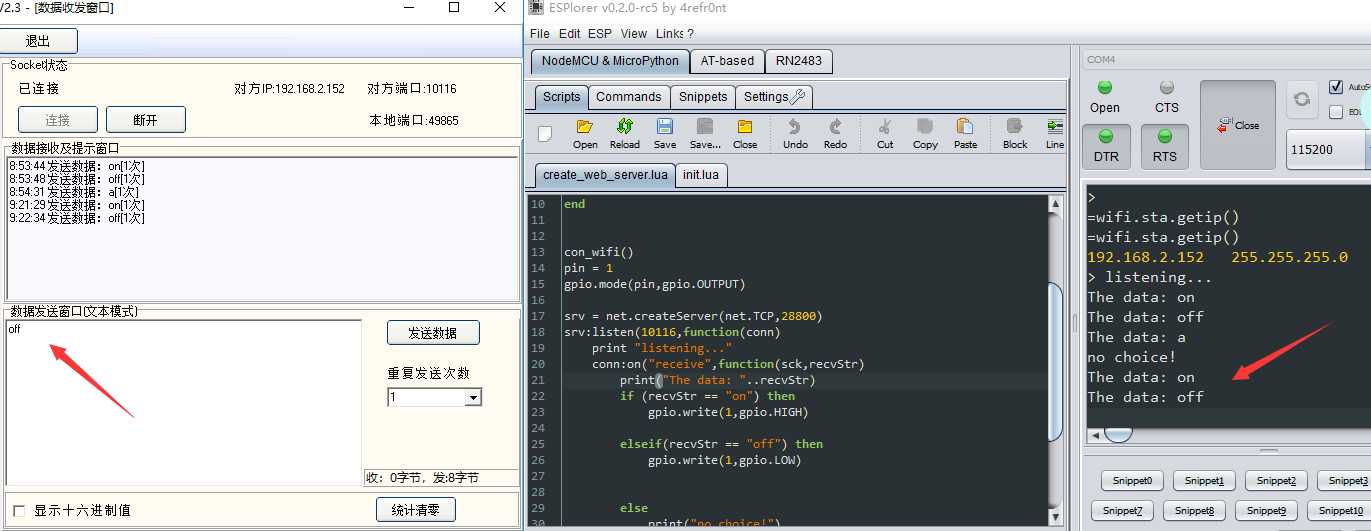Select the Snippets tab
The image size is (1371, 531).
703,97
